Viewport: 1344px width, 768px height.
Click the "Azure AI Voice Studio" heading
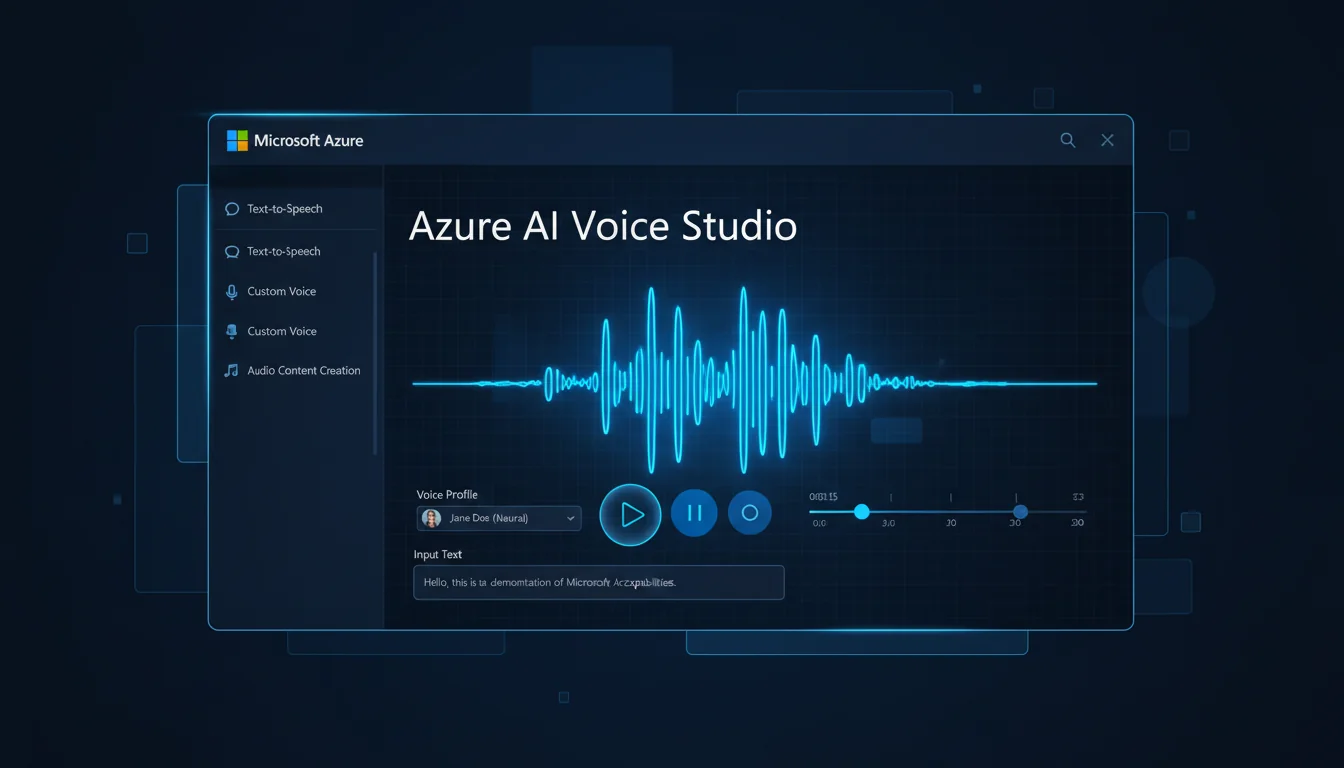tap(603, 226)
